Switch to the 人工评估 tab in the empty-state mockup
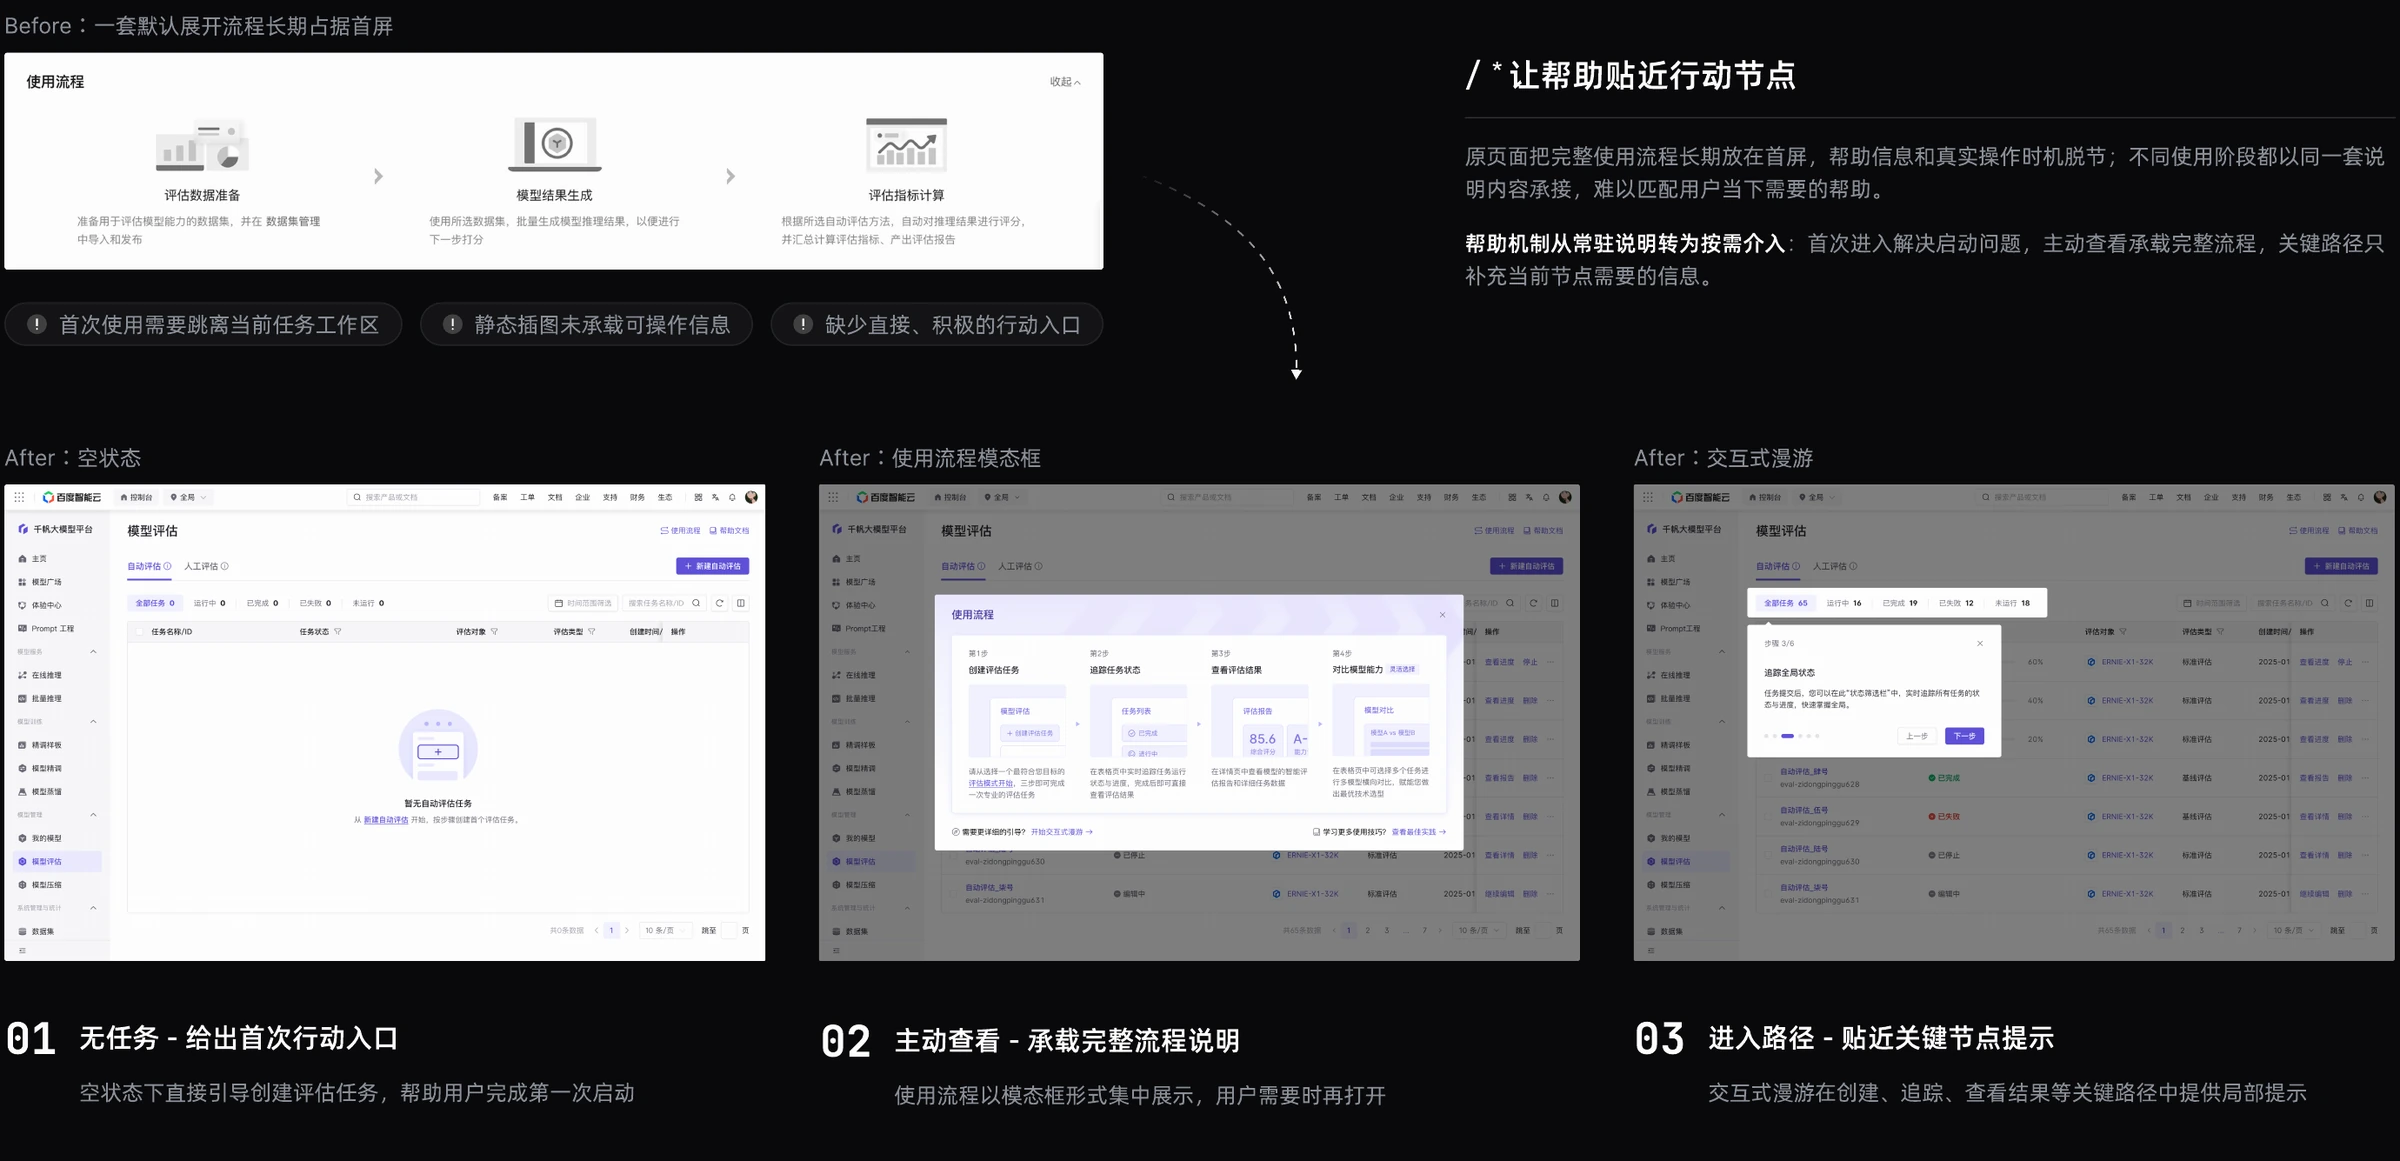Viewport: 2400px width, 1161px height. (x=206, y=566)
